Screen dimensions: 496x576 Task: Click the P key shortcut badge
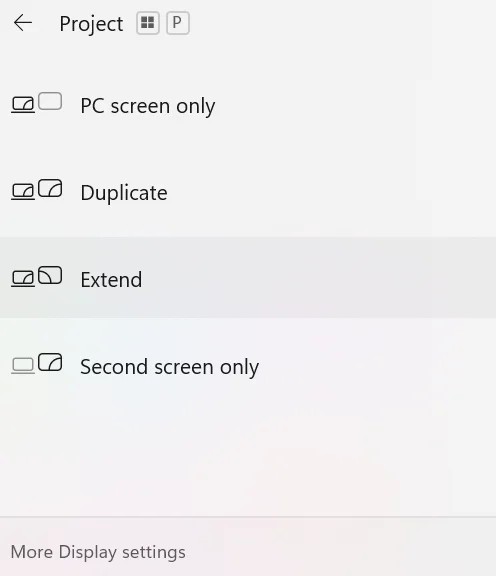point(178,23)
